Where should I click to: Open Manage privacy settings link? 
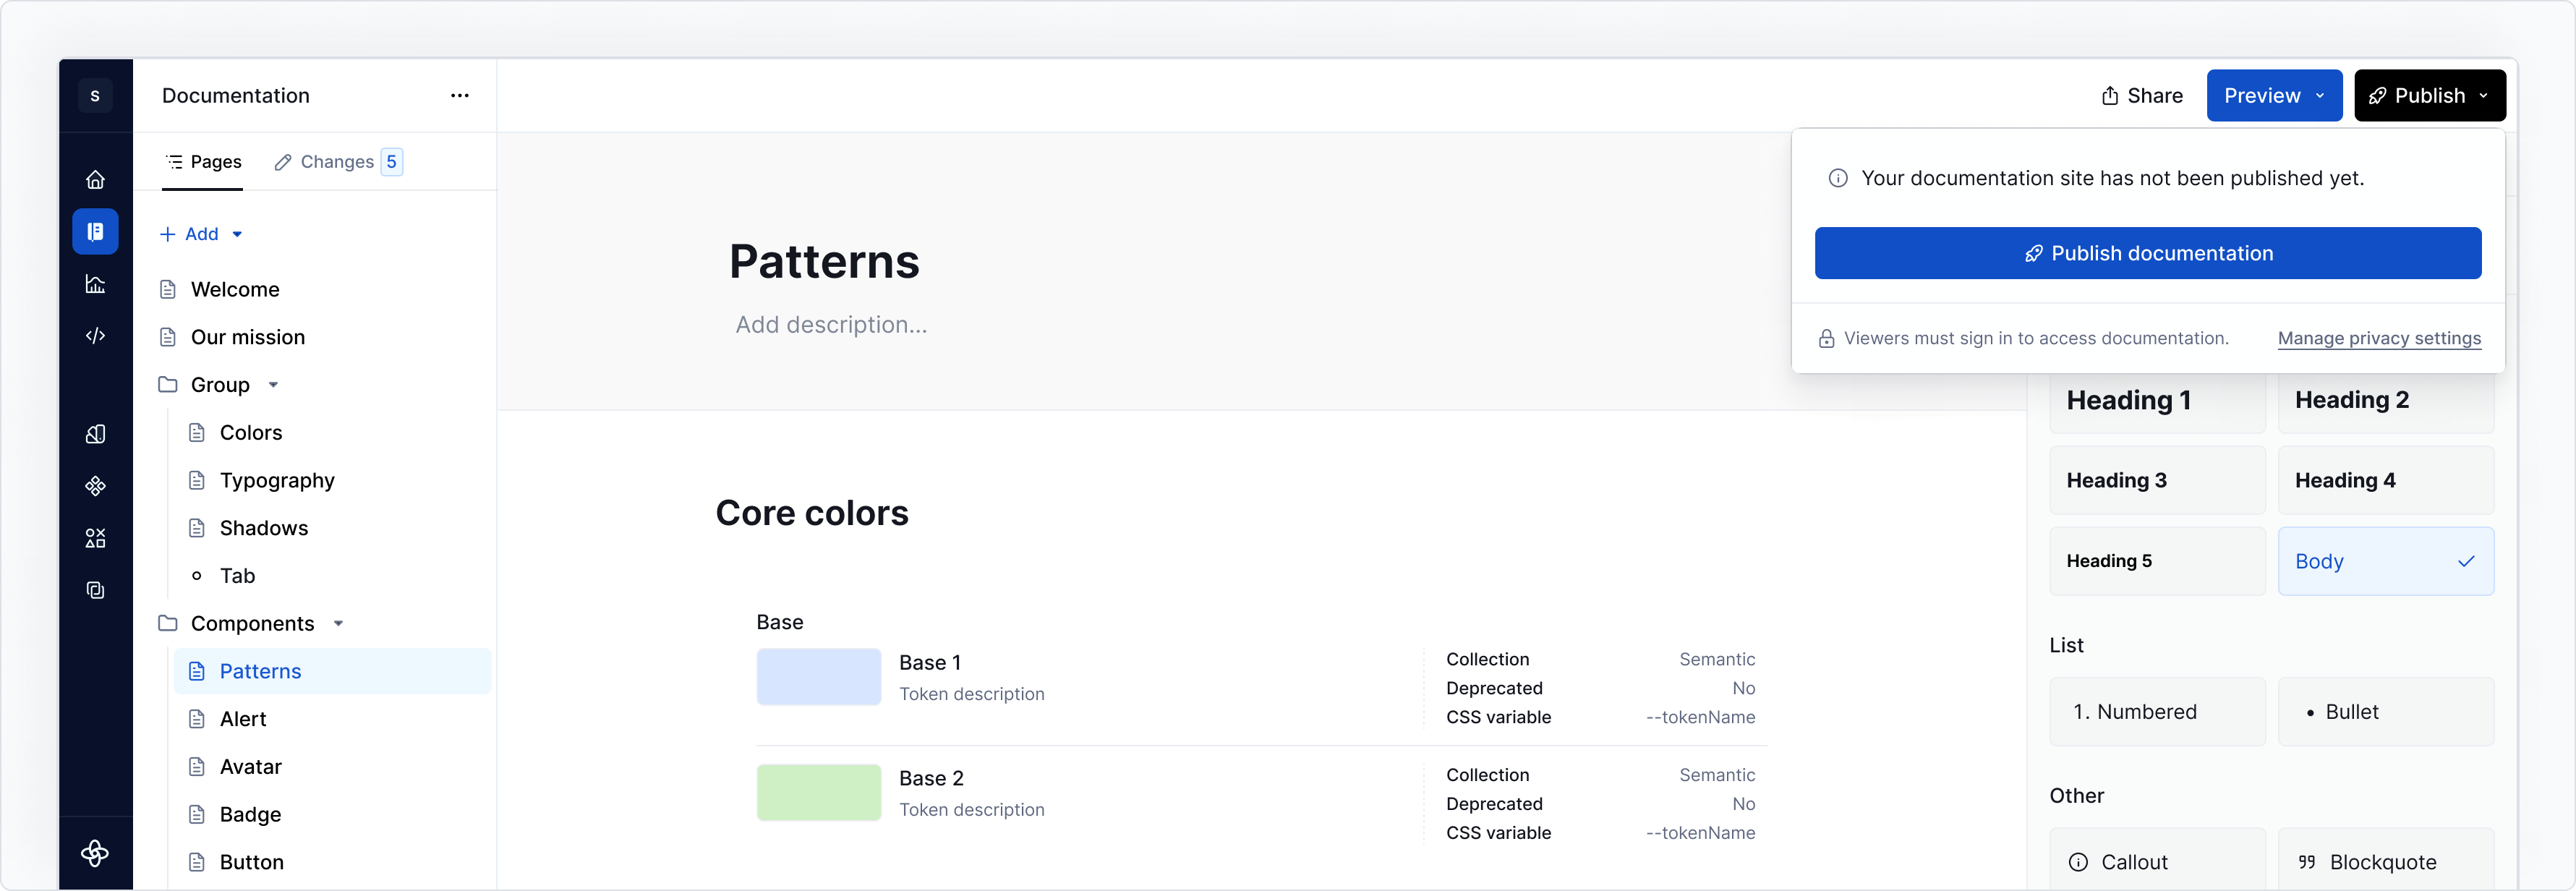pyautogui.click(x=2379, y=338)
